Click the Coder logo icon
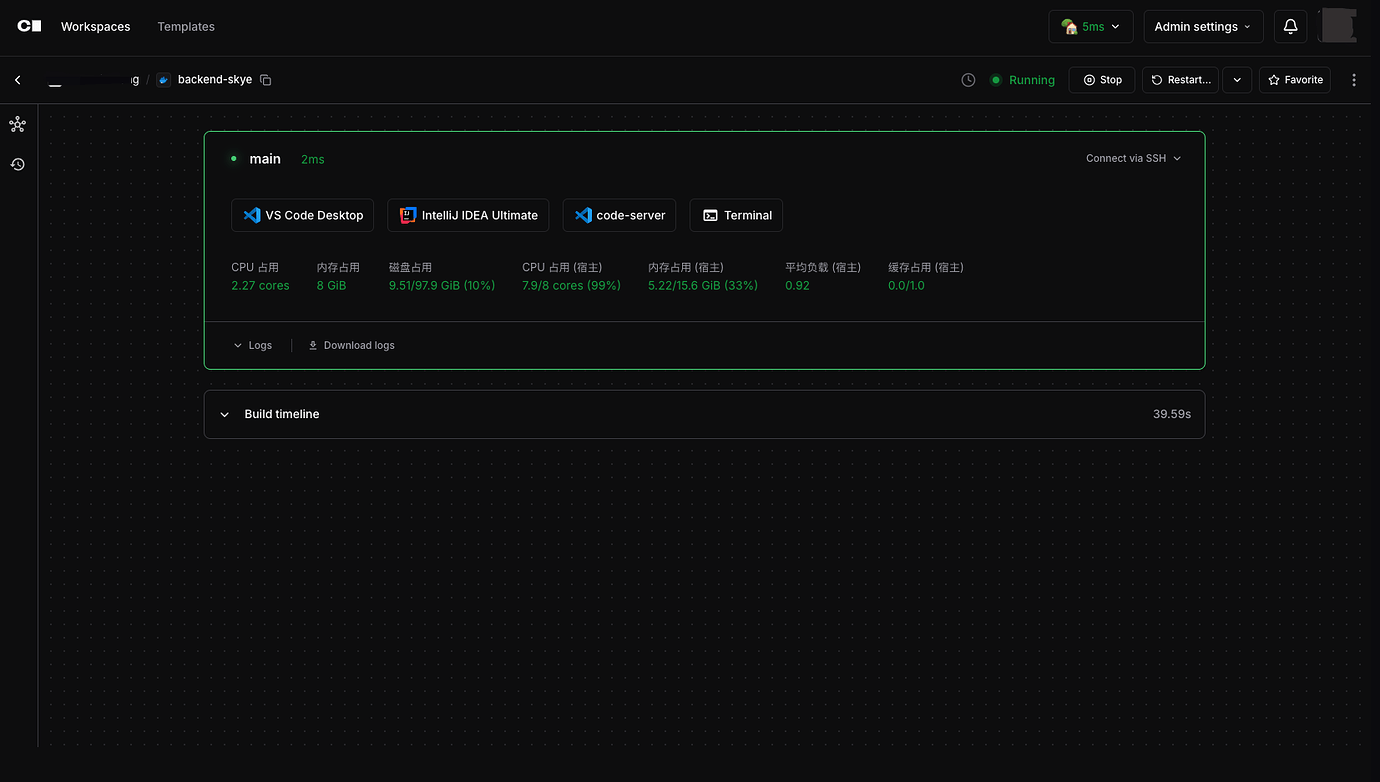1380x782 pixels. (30, 26)
